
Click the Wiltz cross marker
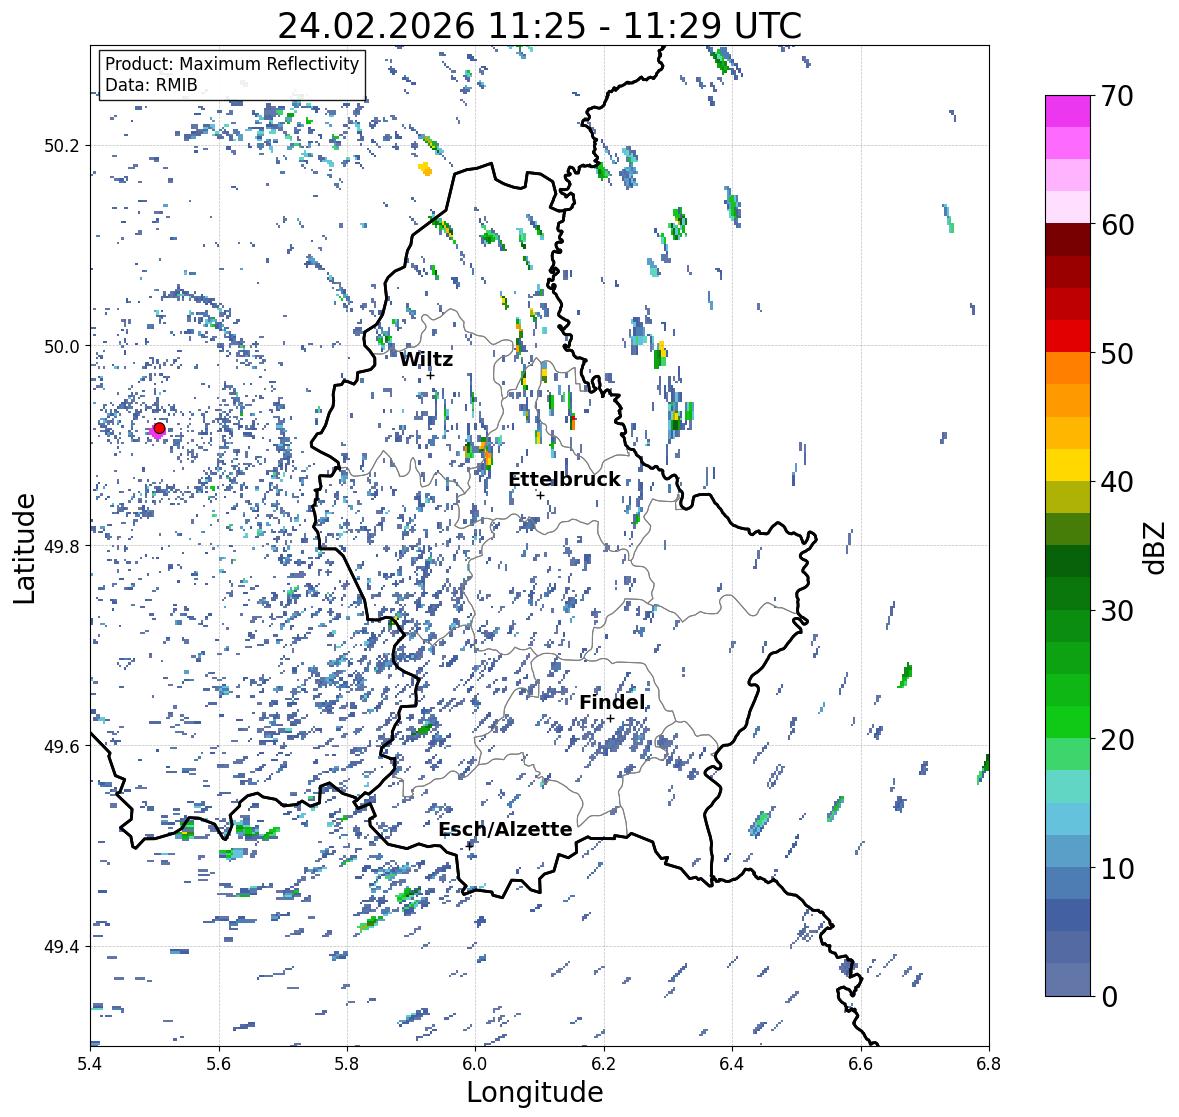[x=431, y=375]
